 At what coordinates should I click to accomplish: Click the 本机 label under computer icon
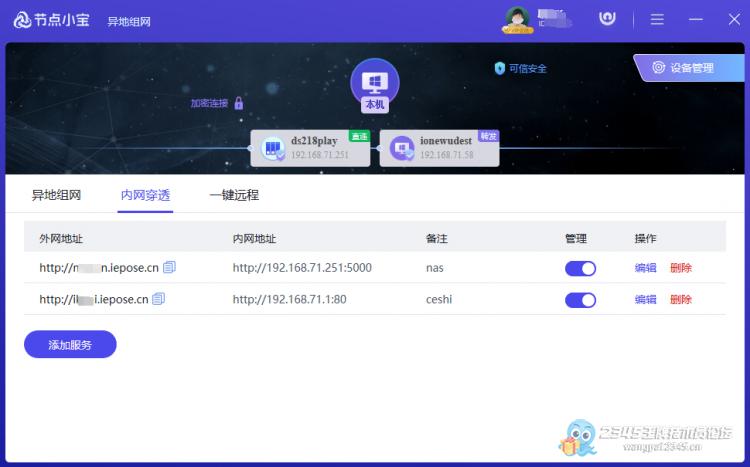tap(375, 104)
